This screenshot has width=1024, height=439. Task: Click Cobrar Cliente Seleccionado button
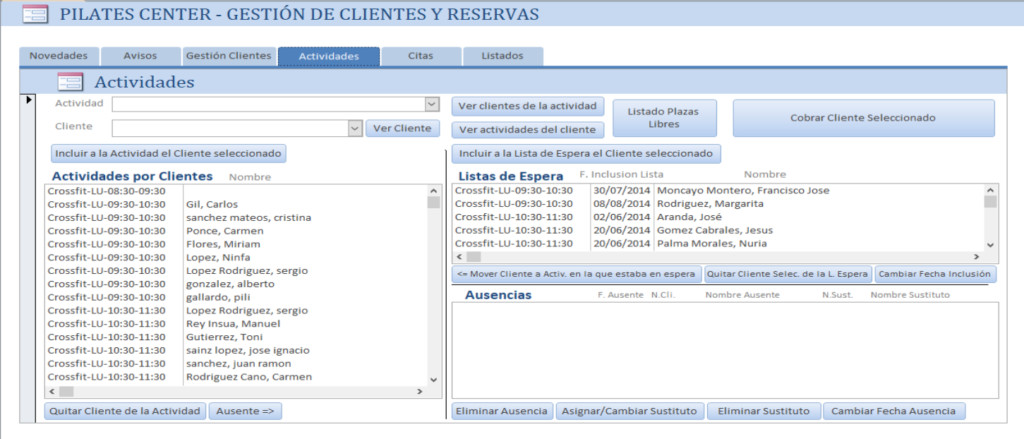[x=863, y=118]
